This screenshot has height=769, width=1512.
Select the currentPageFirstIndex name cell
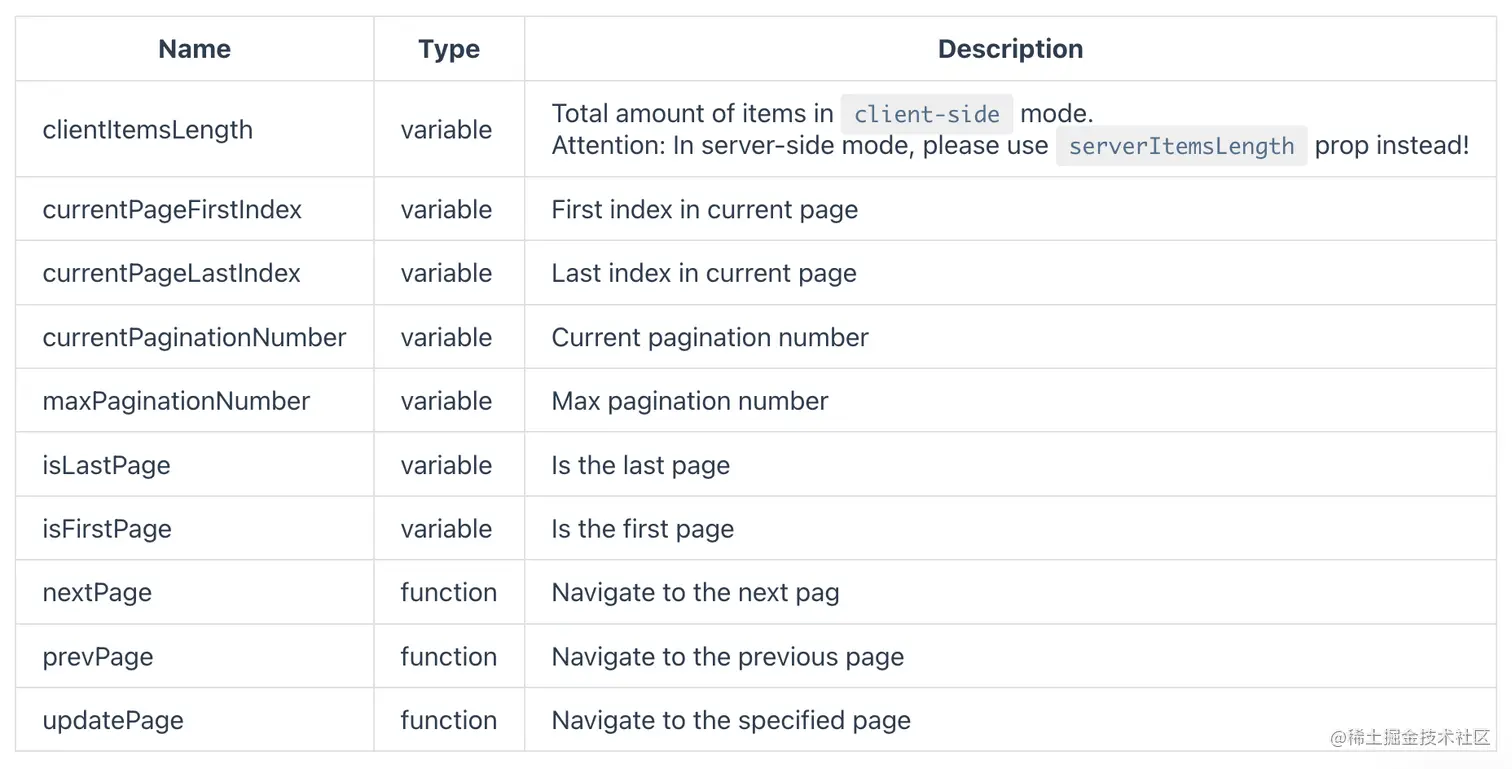pyautogui.click(x=172, y=210)
